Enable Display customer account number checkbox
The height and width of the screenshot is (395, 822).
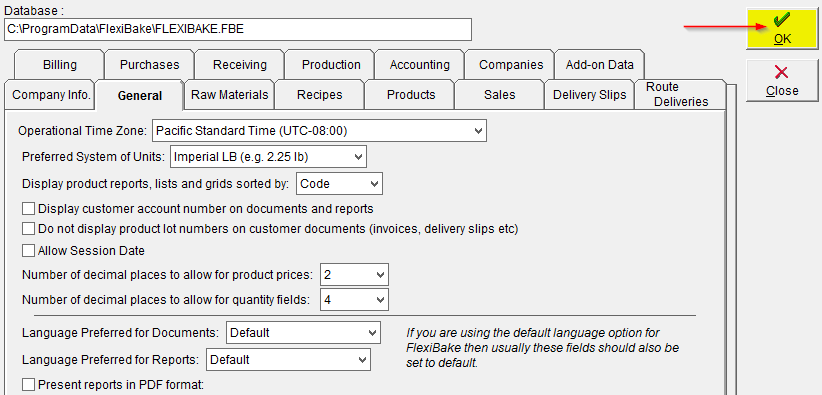28,209
